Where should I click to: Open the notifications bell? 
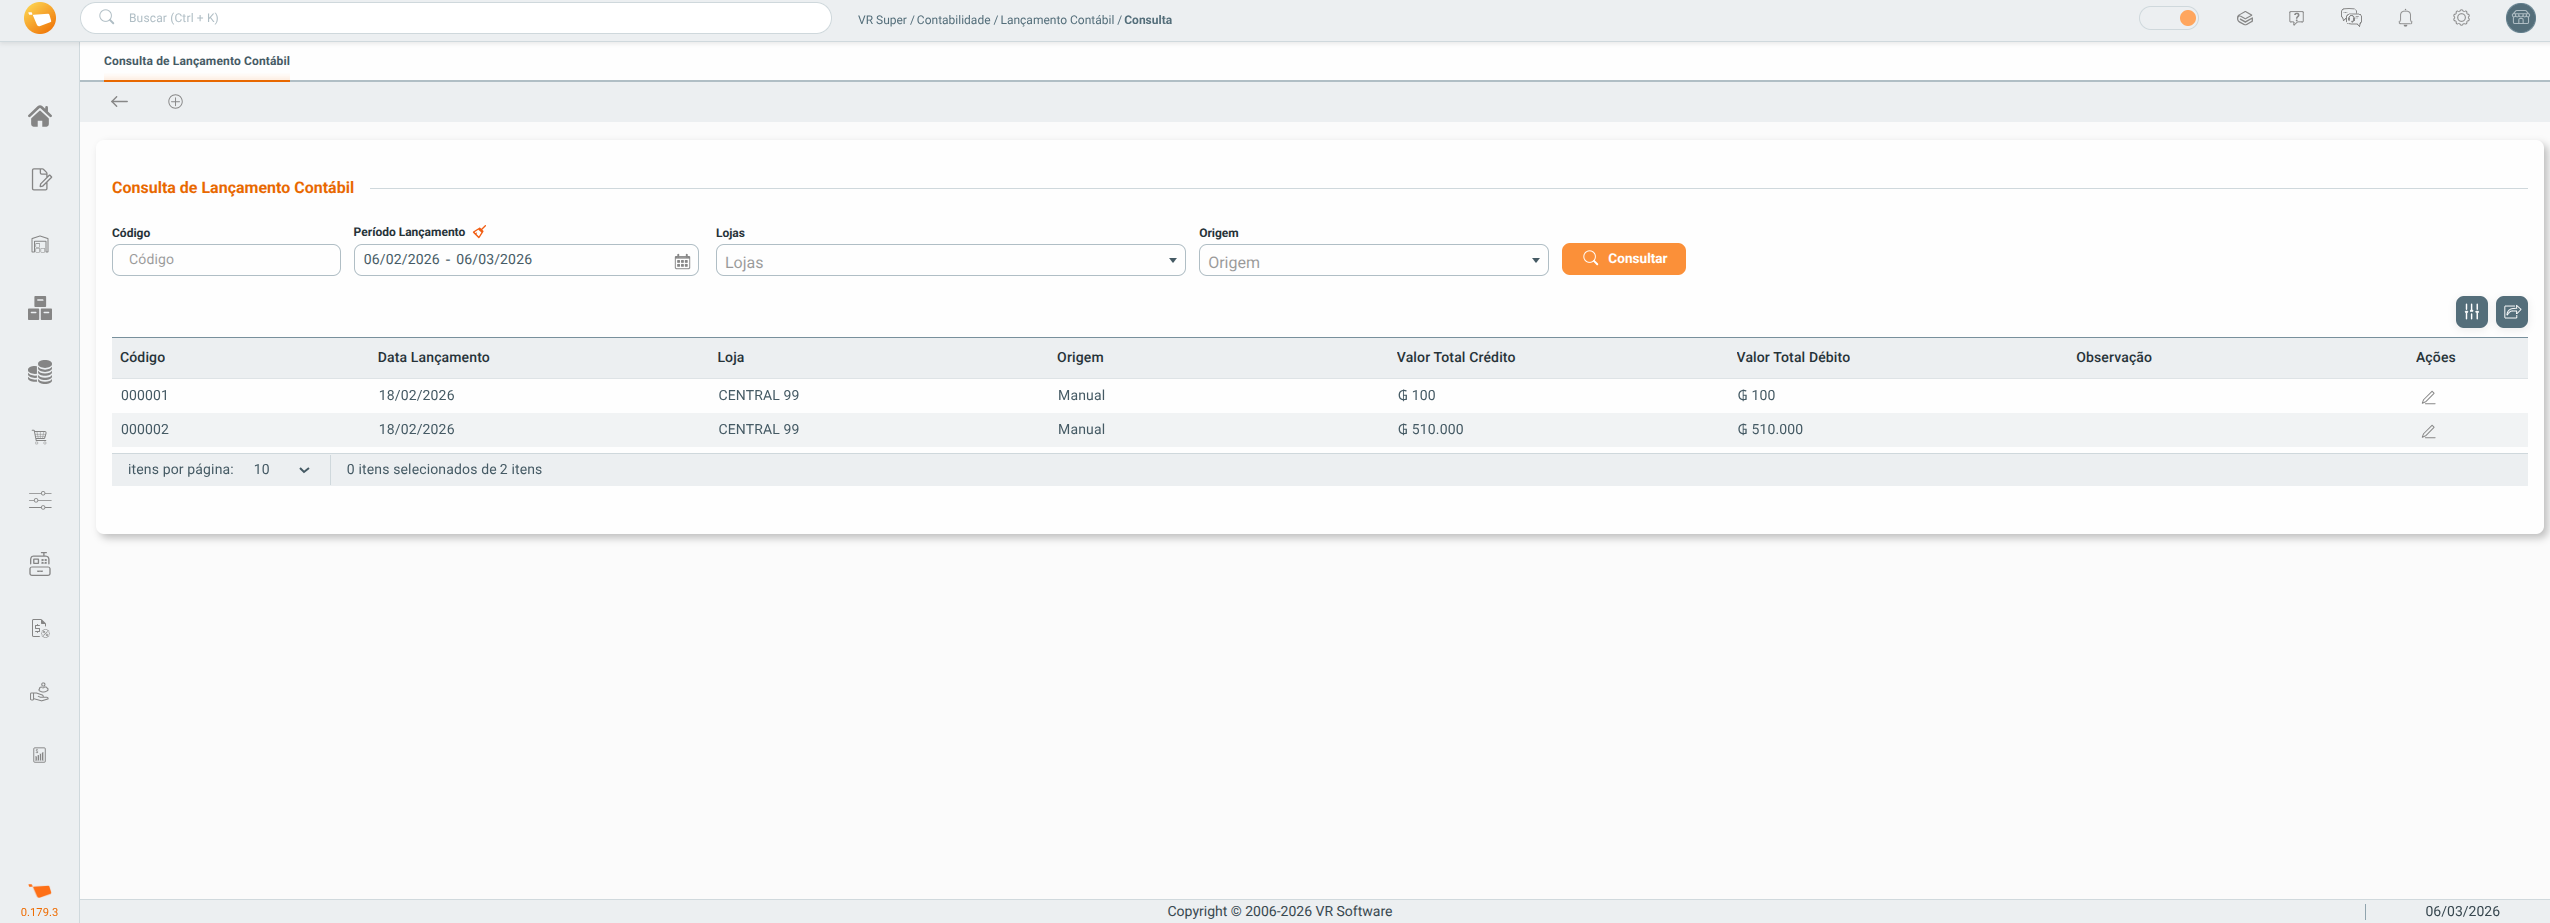pos(2405,18)
